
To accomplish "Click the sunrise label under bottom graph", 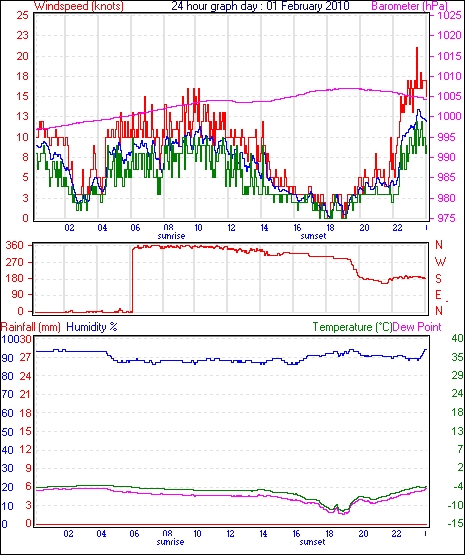I will pyautogui.click(x=171, y=542).
